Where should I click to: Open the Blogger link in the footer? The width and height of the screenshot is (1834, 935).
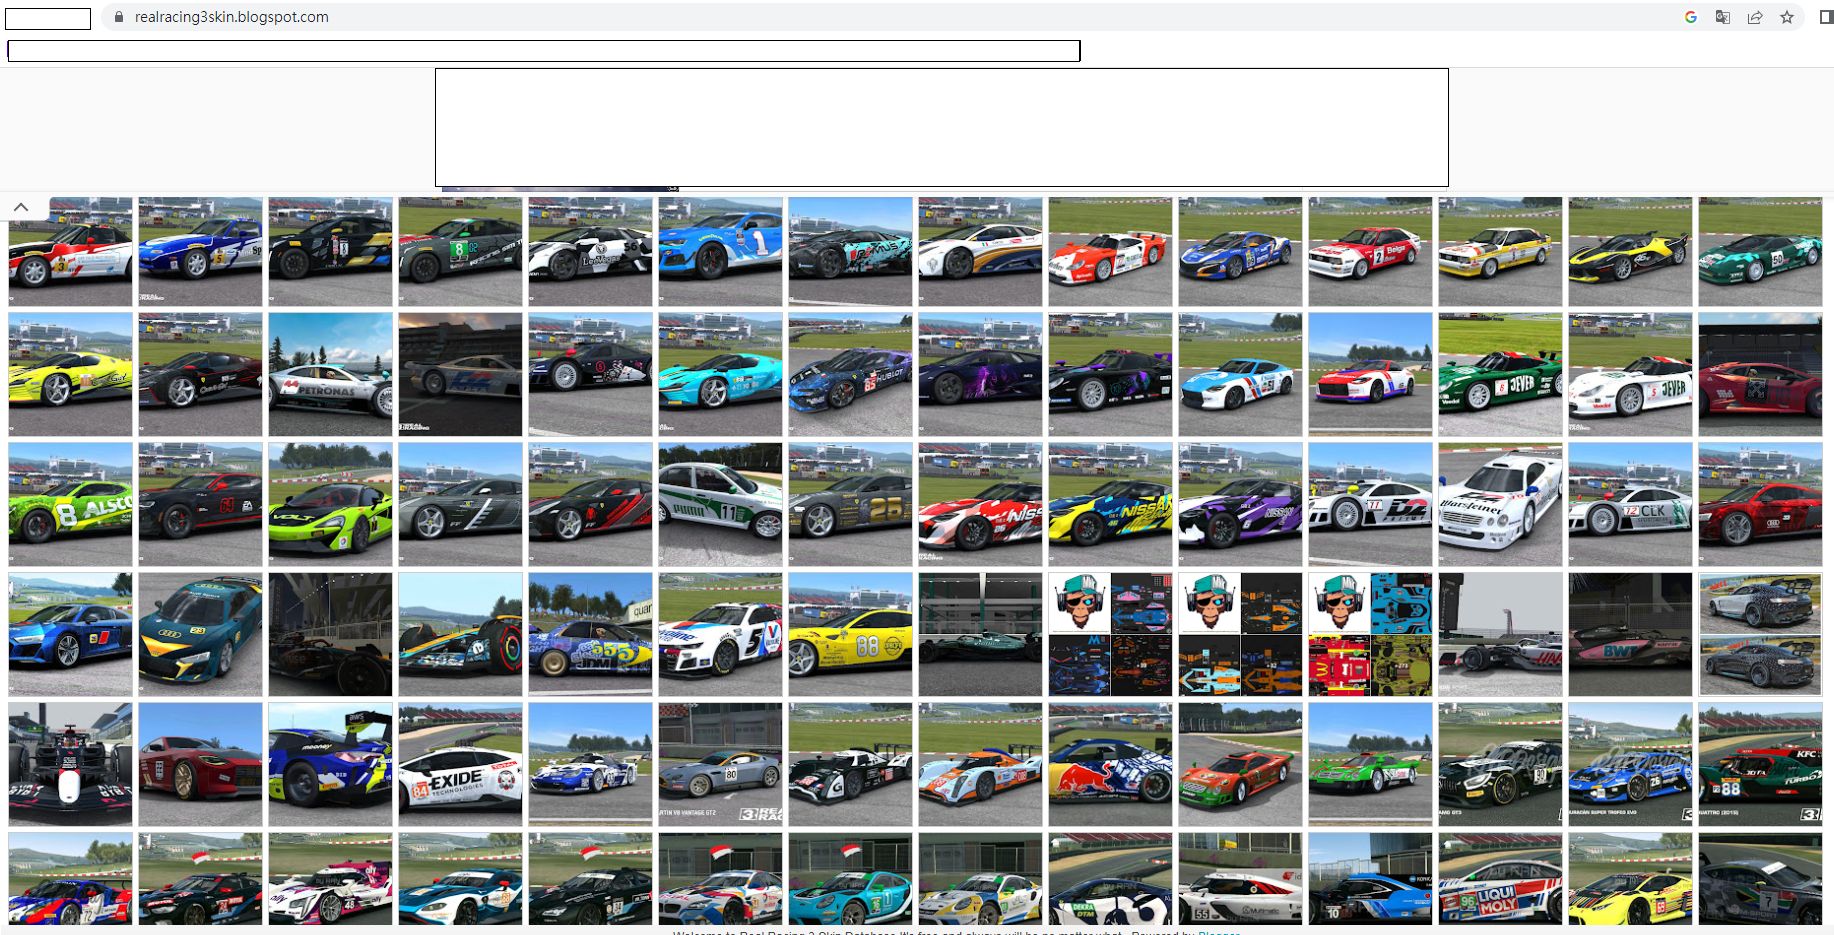1218,932
